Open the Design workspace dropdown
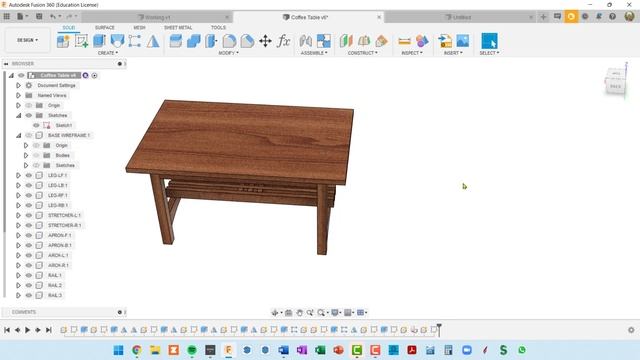 tap(27, 40)
